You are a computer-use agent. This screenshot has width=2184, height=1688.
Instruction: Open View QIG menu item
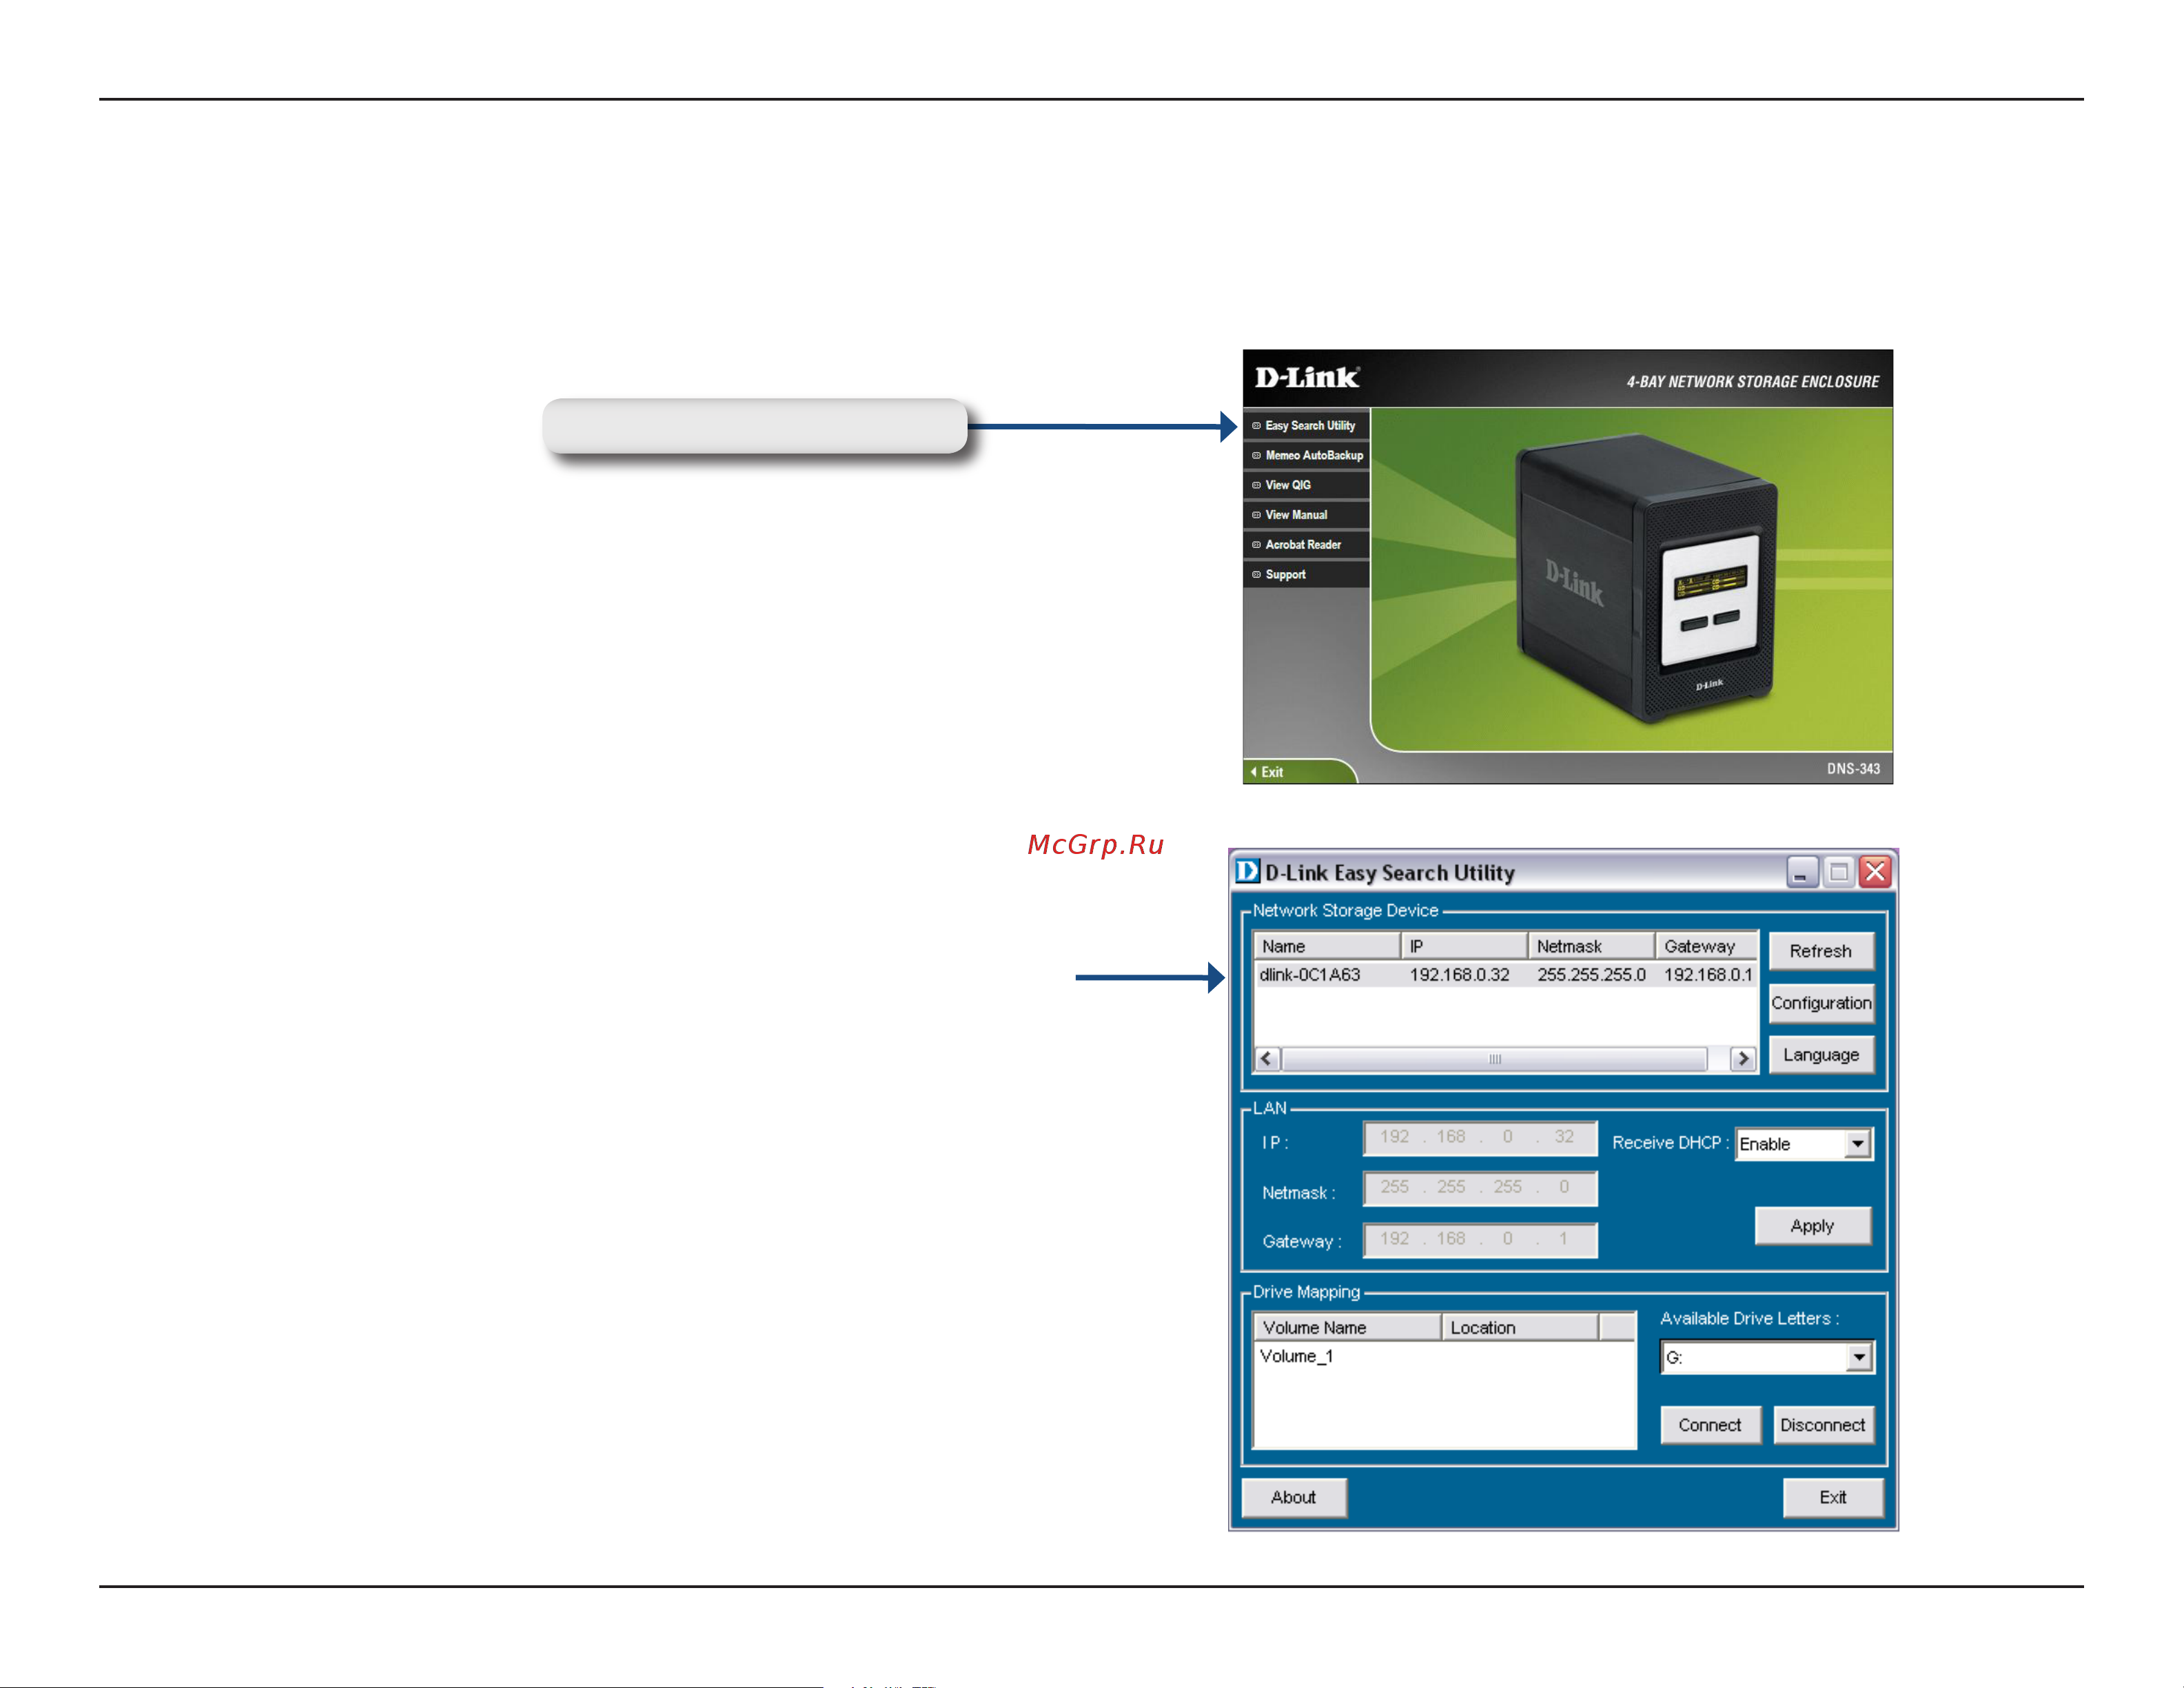tap(1306, 485)
